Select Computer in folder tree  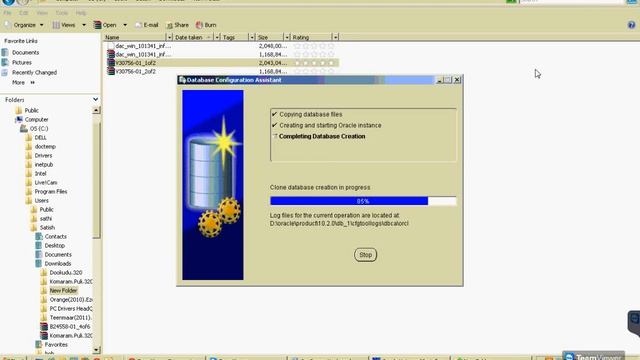(x=36, y=119)
